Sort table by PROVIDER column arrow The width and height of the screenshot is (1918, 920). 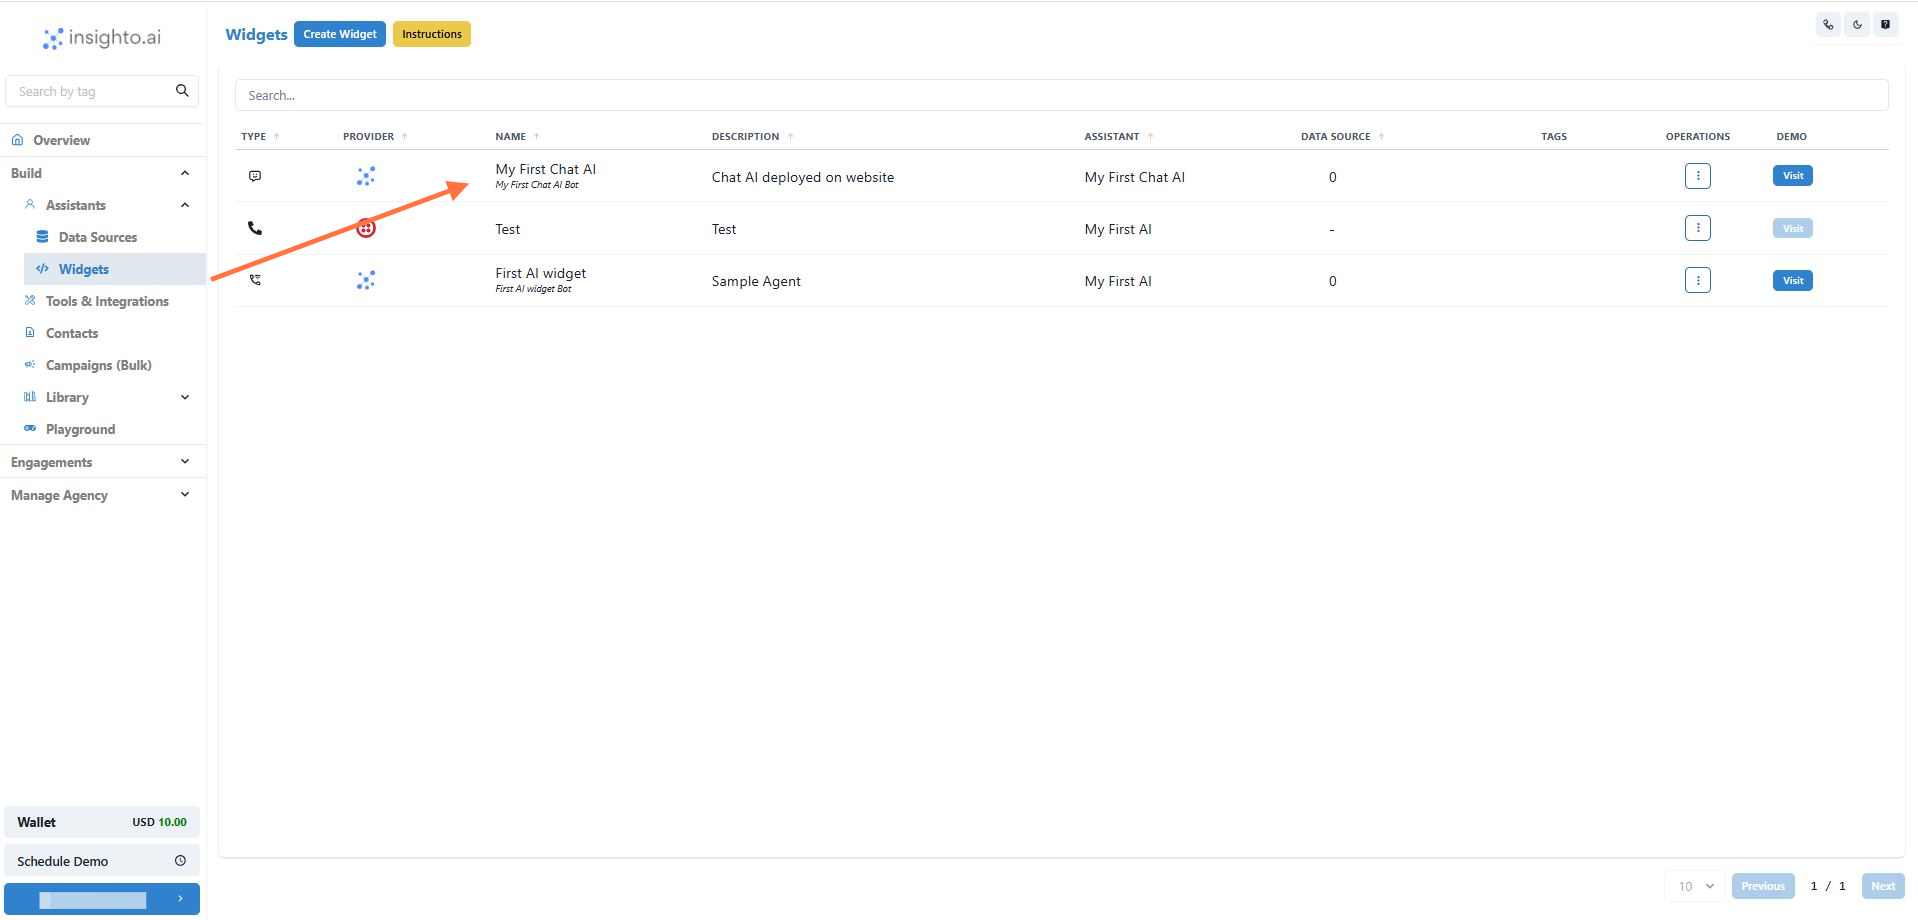tap(404, 136)
